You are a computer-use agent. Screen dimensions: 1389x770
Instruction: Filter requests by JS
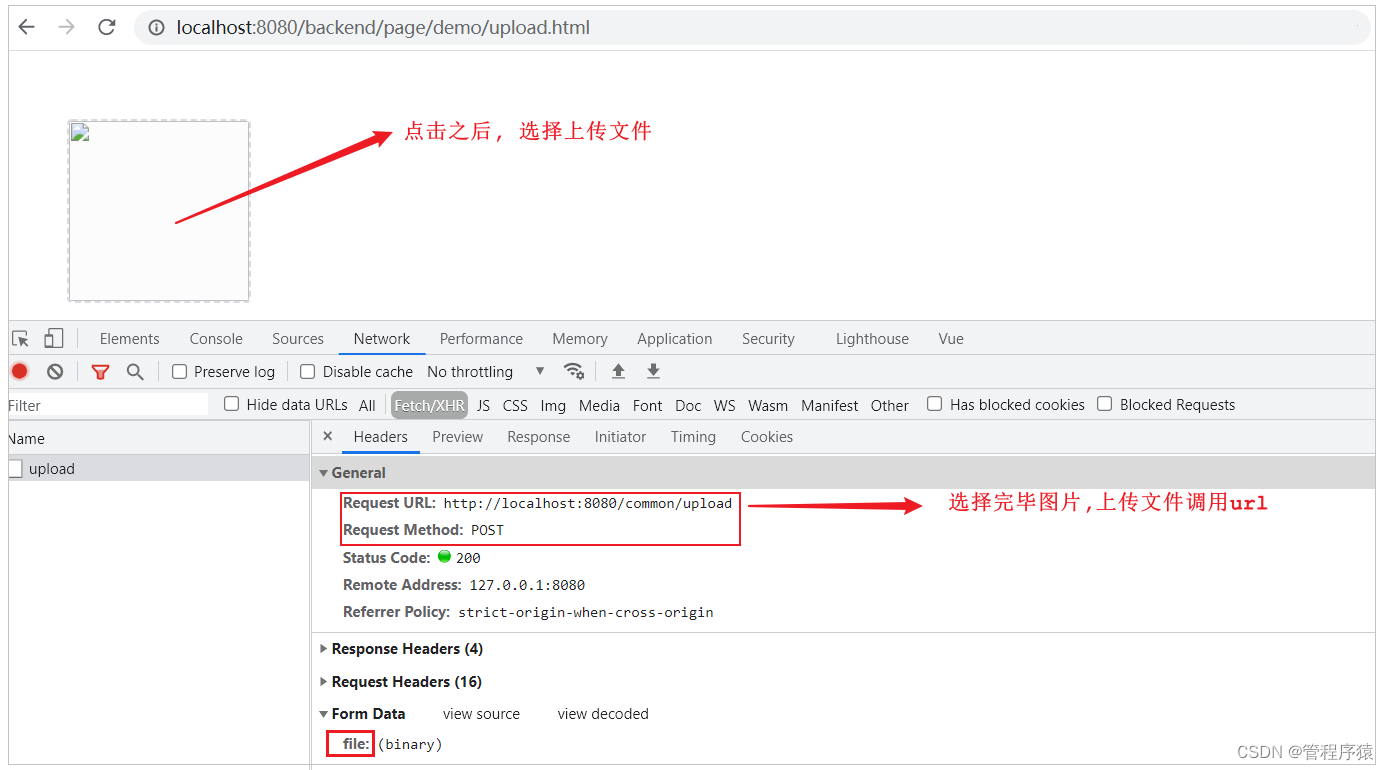tap(484, 405)
